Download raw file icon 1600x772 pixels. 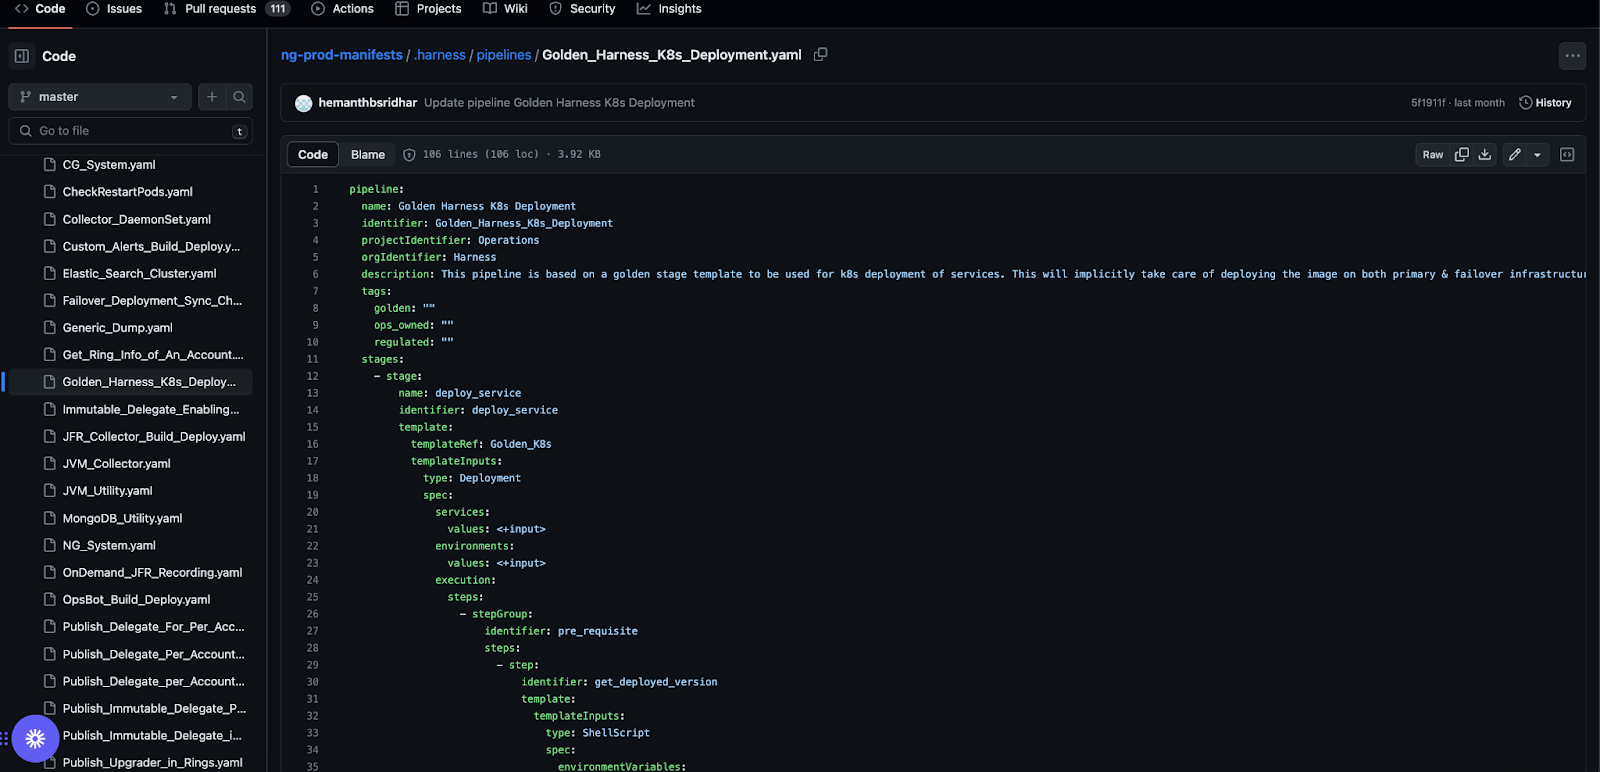pyautogui.click(x=1485, y=155)
